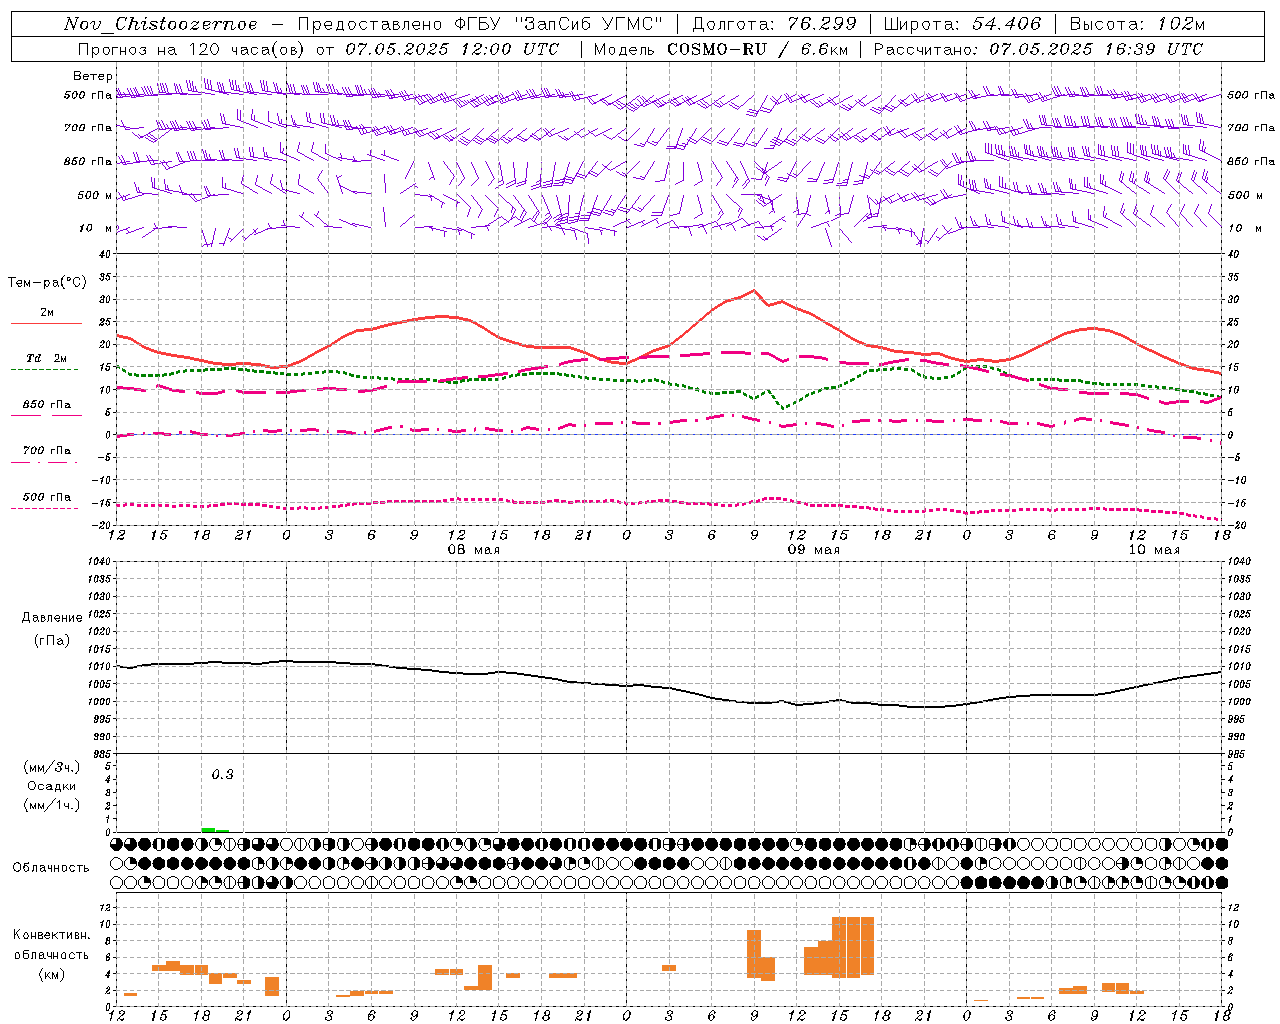The width and height of the screenshot is (1280, 1024).
Task: Select '700 гПа' in the temperature legend
Action: [47, 451]
